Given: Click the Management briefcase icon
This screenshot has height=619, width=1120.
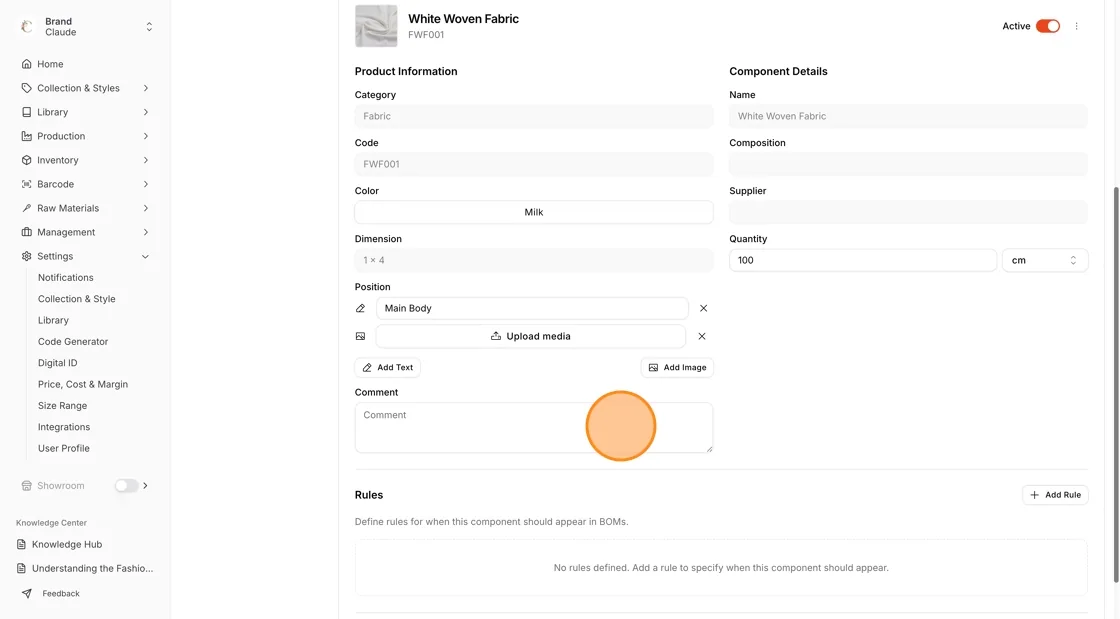Looking at the screenshot, I should tap(26, 232).
